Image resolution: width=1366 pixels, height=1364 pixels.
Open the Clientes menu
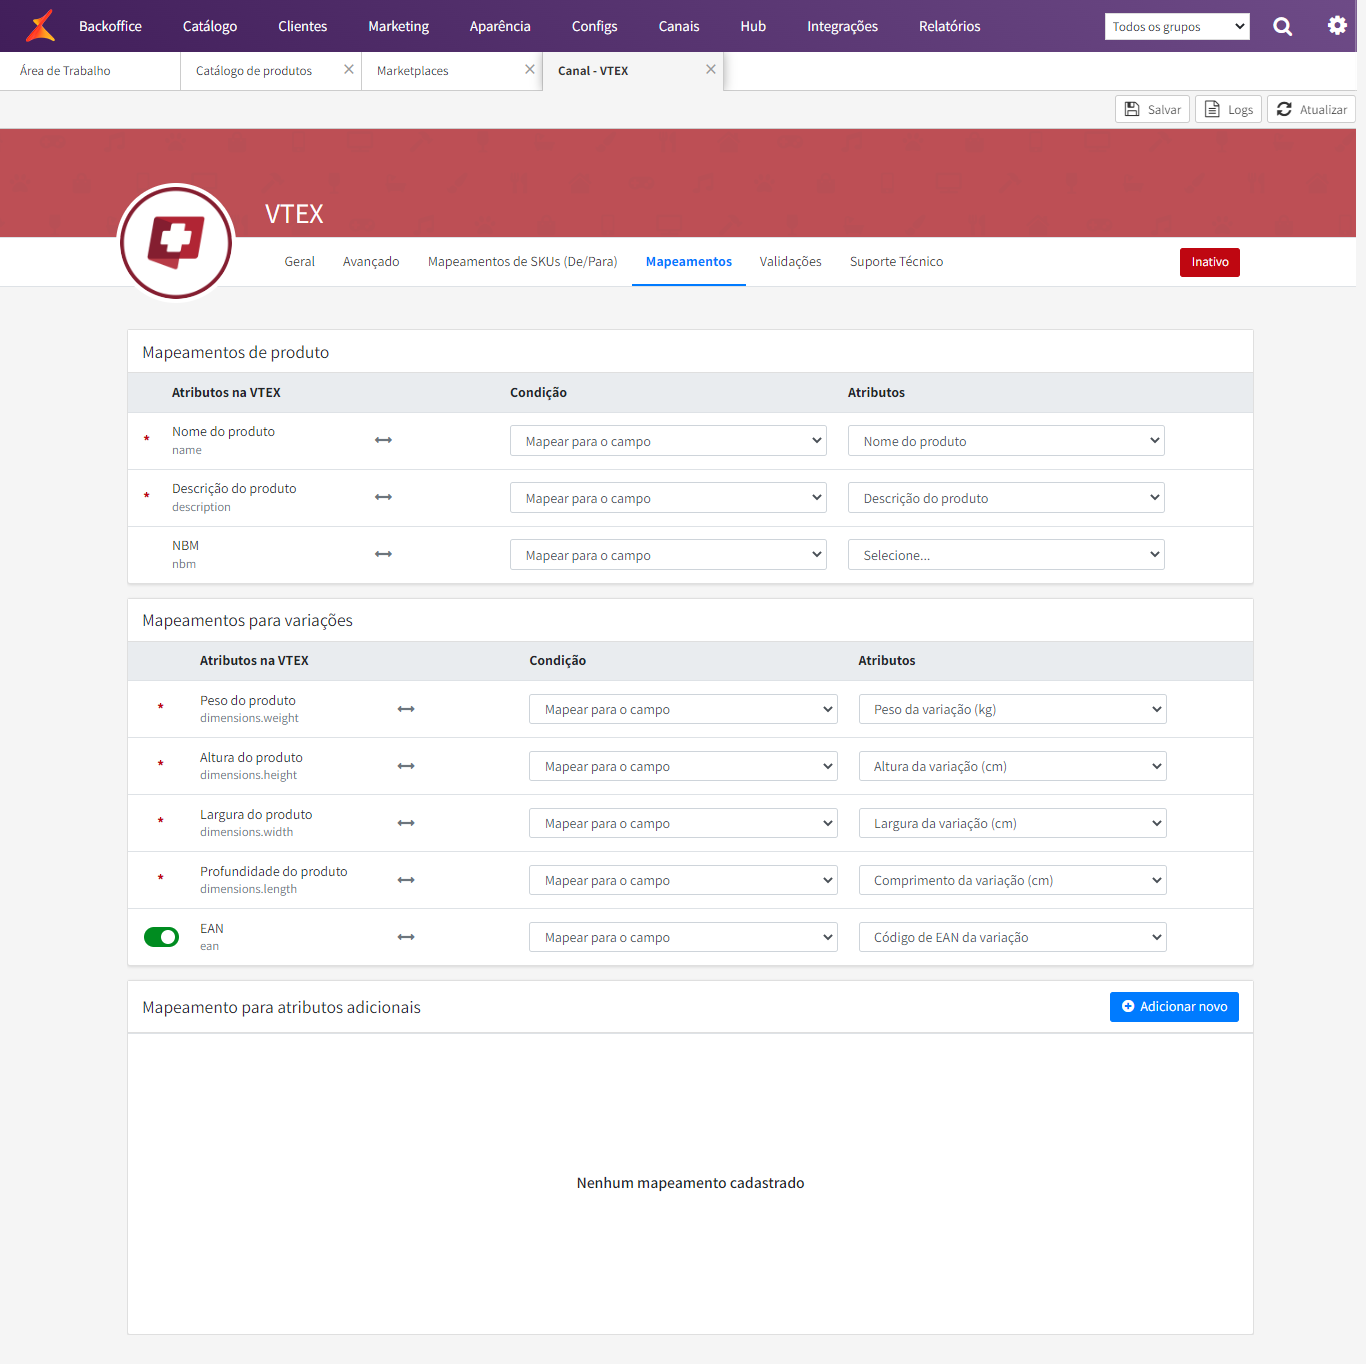tap(303, 26)
